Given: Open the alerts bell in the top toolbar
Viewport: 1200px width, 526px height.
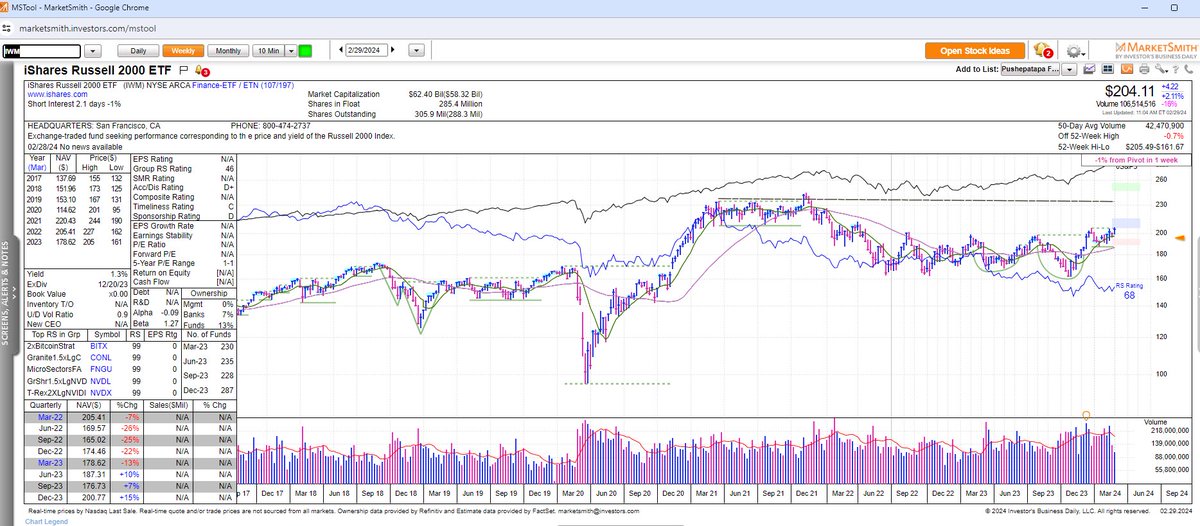Looking at the screenshot, I should point(1044,50).
